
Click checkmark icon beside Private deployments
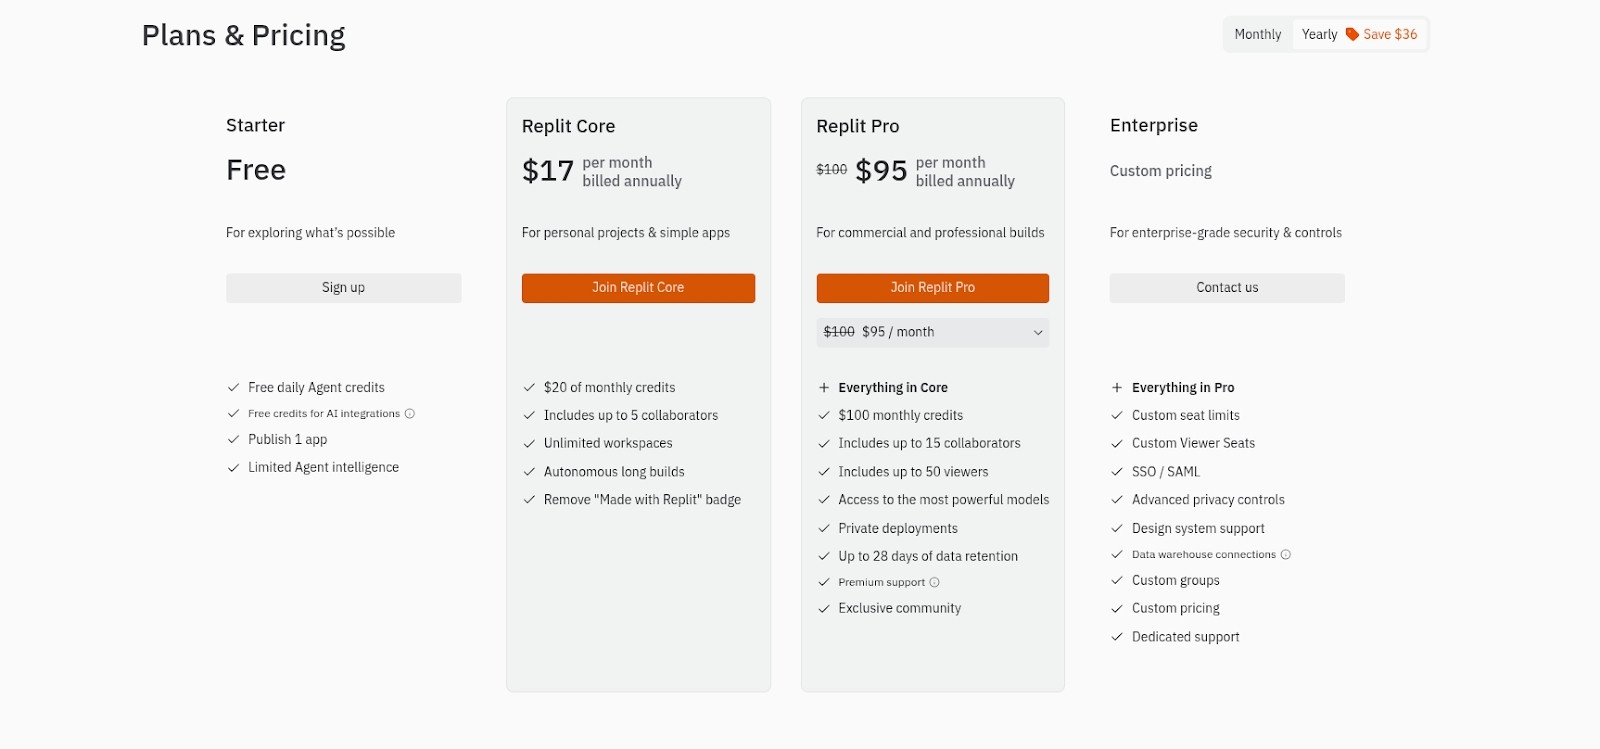pos(824,528)
